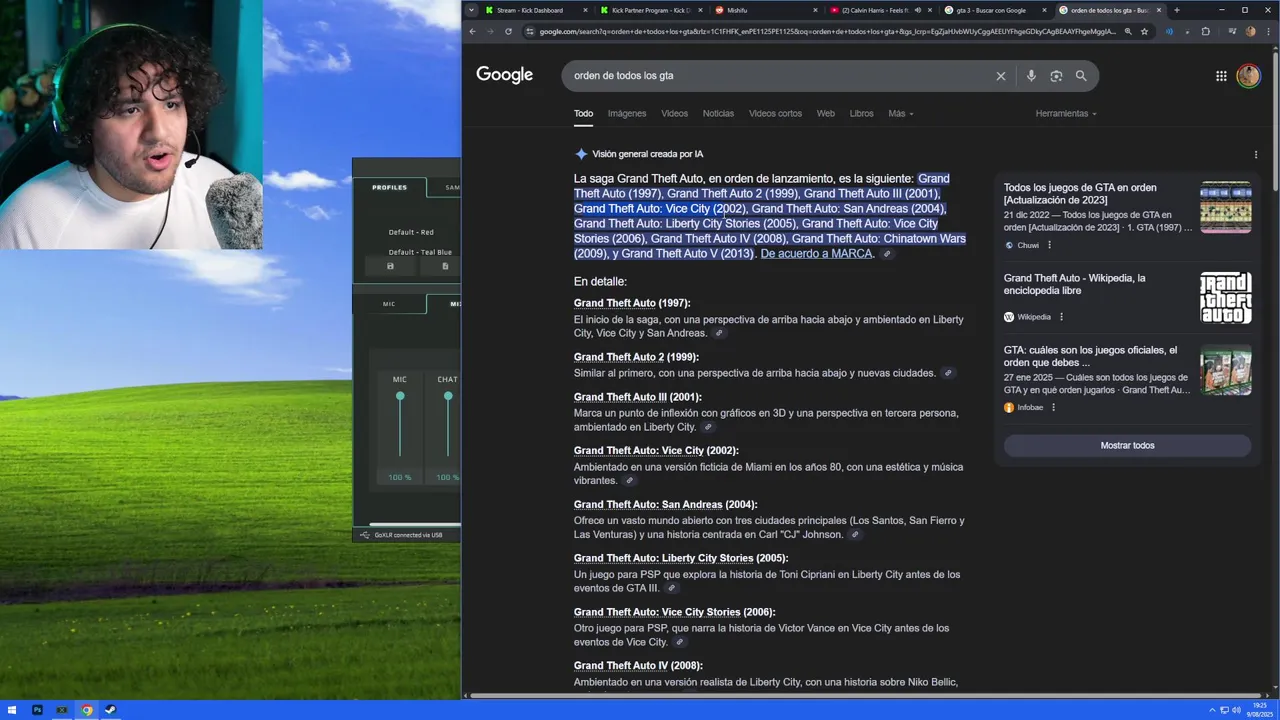Open three-dot menu next to Infobae source
1280x720 pixels.
tap(1053, 407)
